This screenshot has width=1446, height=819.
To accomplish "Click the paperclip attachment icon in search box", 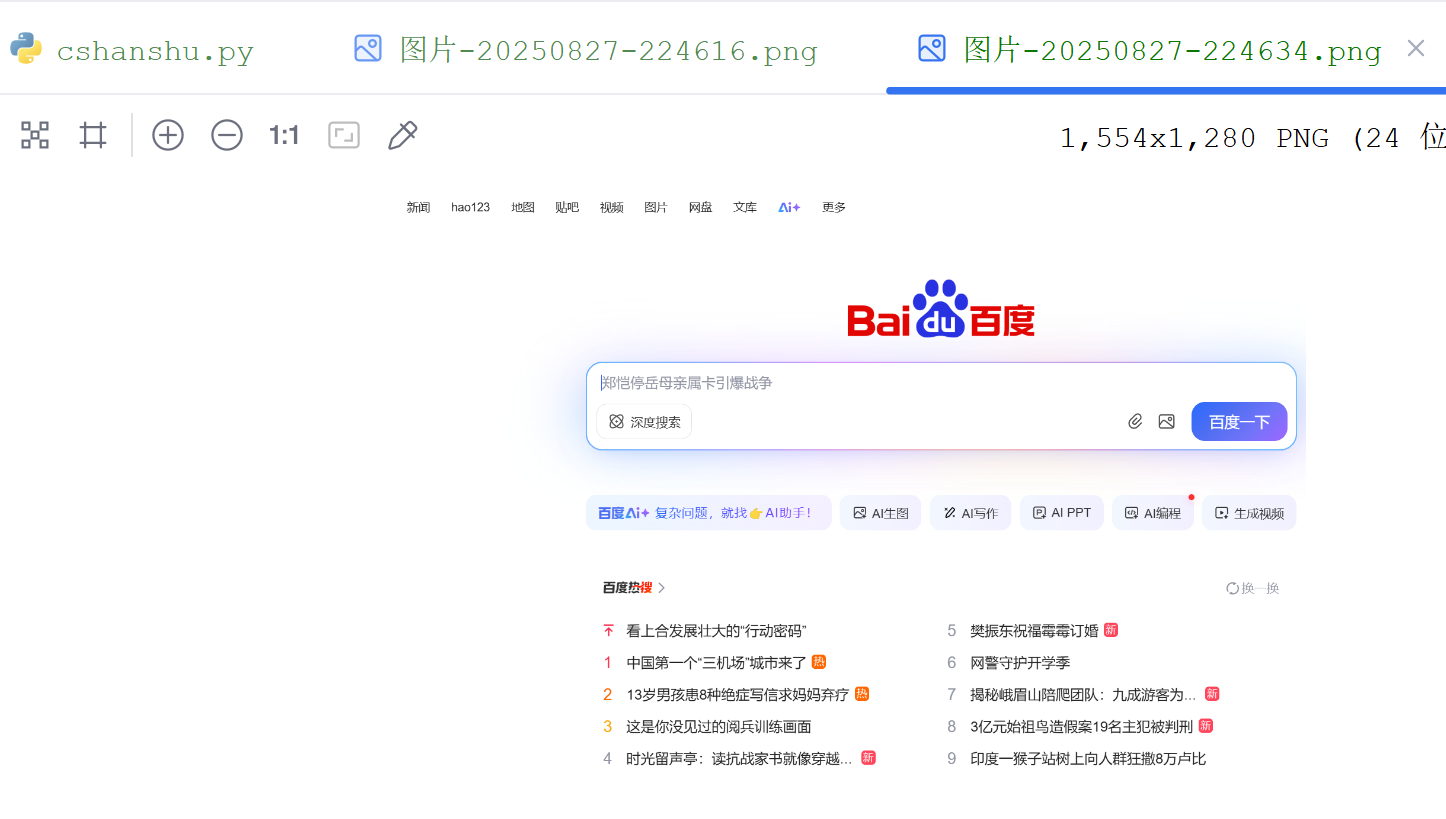I will pyautogui.click(x=1135, y=422).
